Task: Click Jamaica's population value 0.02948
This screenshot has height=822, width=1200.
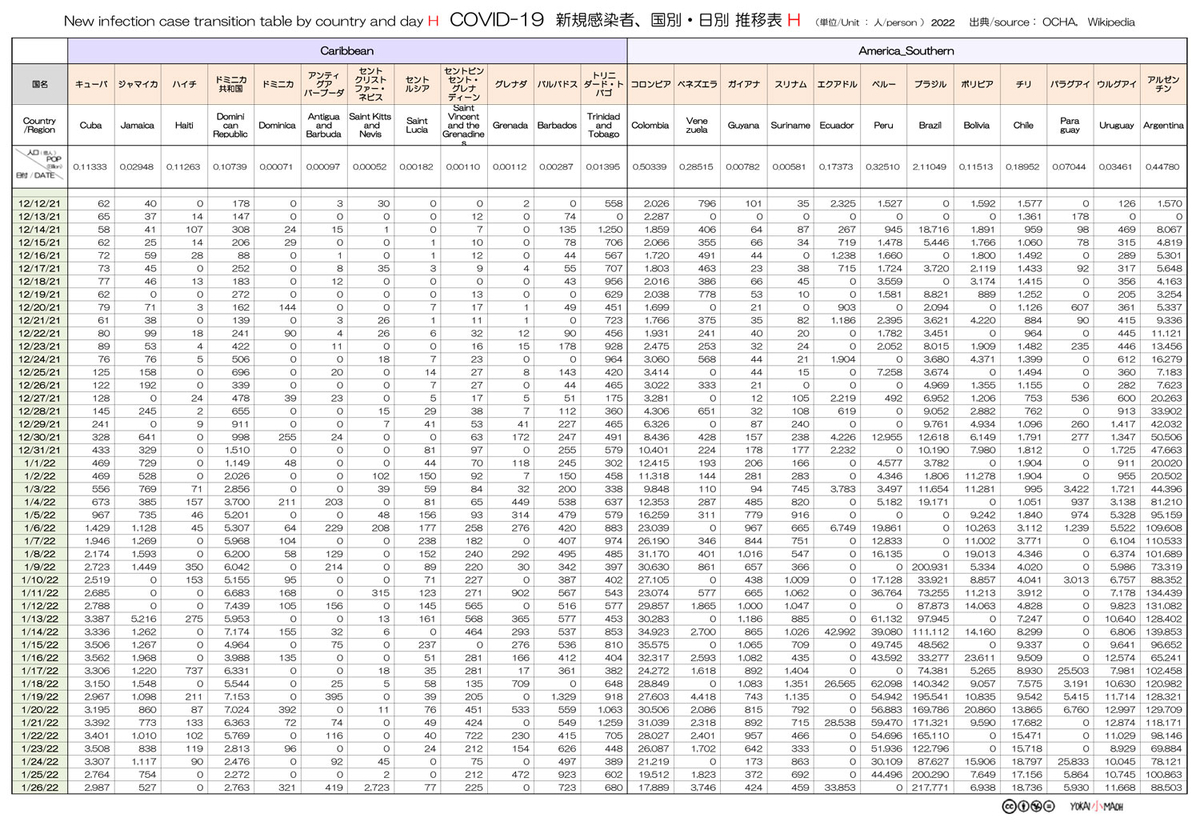Action: coord(137,166)
